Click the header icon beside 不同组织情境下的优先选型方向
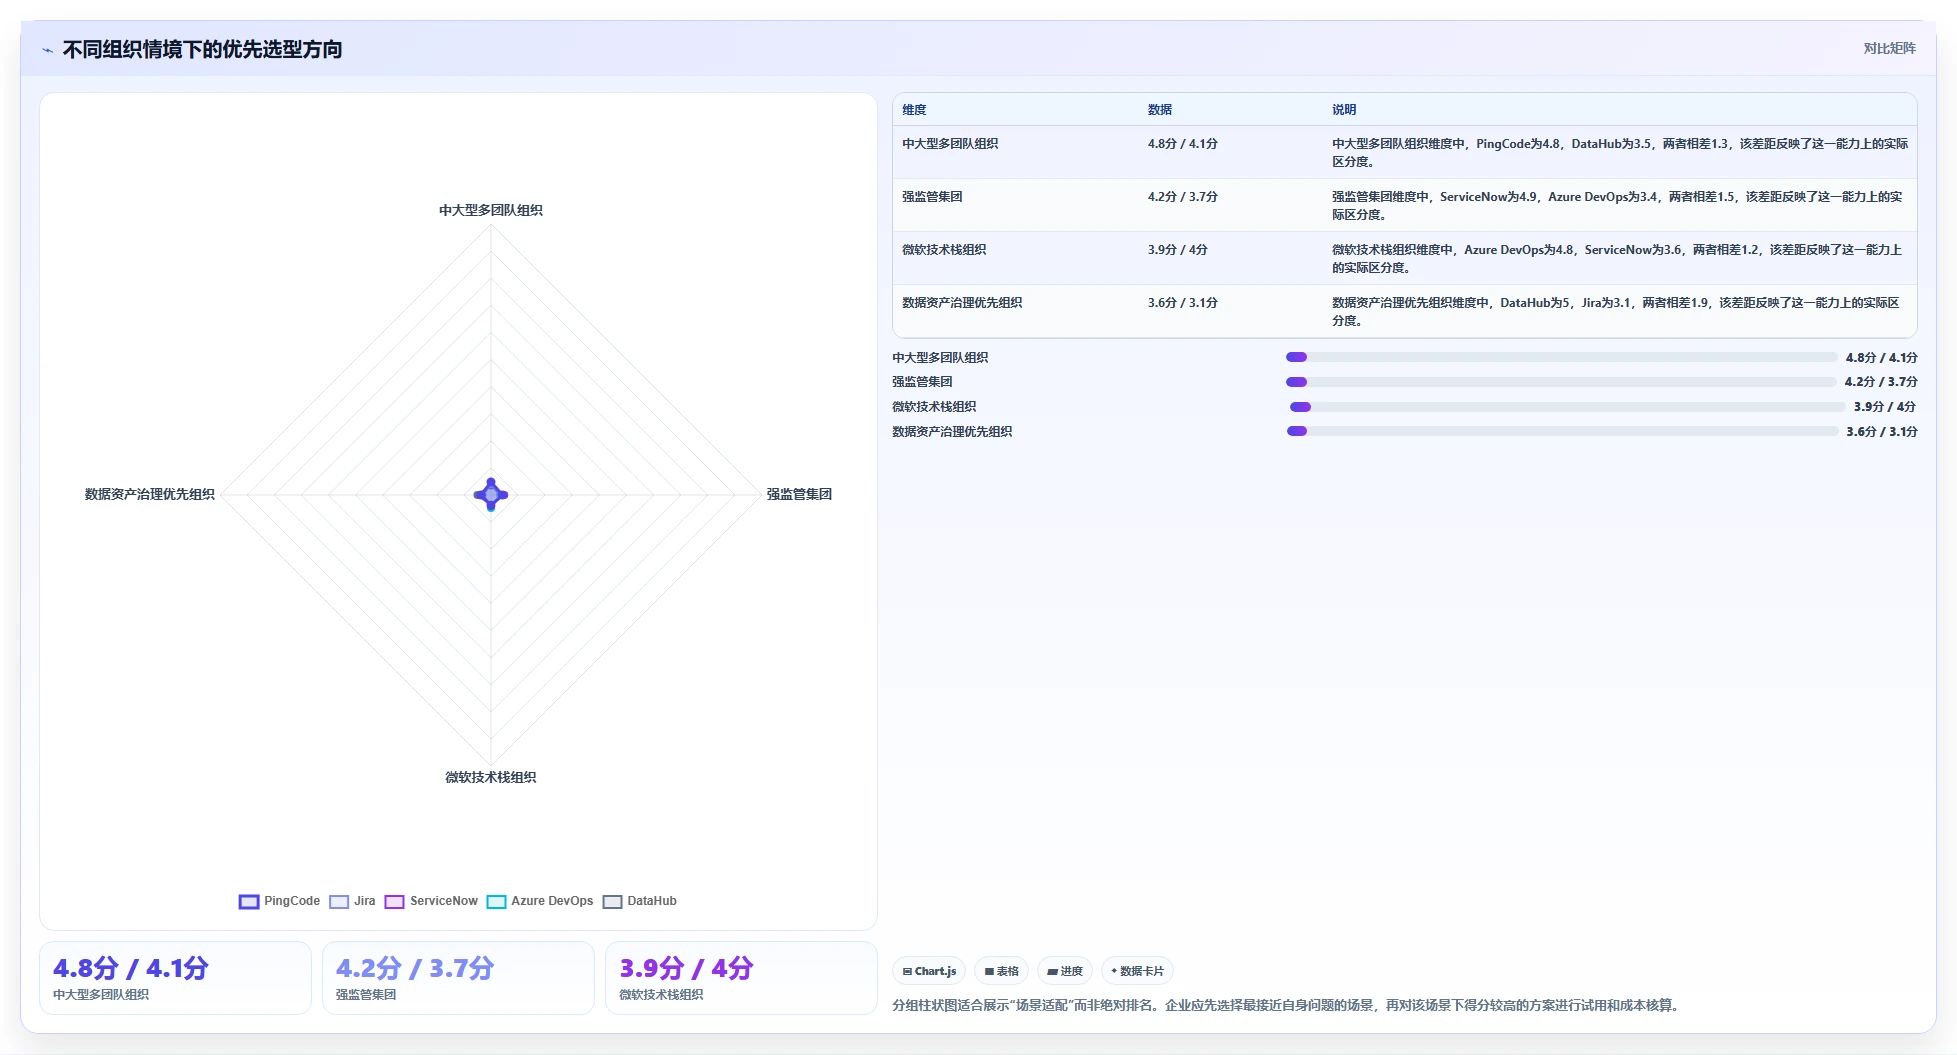The image size is (1957, 1055). (47, 50)
